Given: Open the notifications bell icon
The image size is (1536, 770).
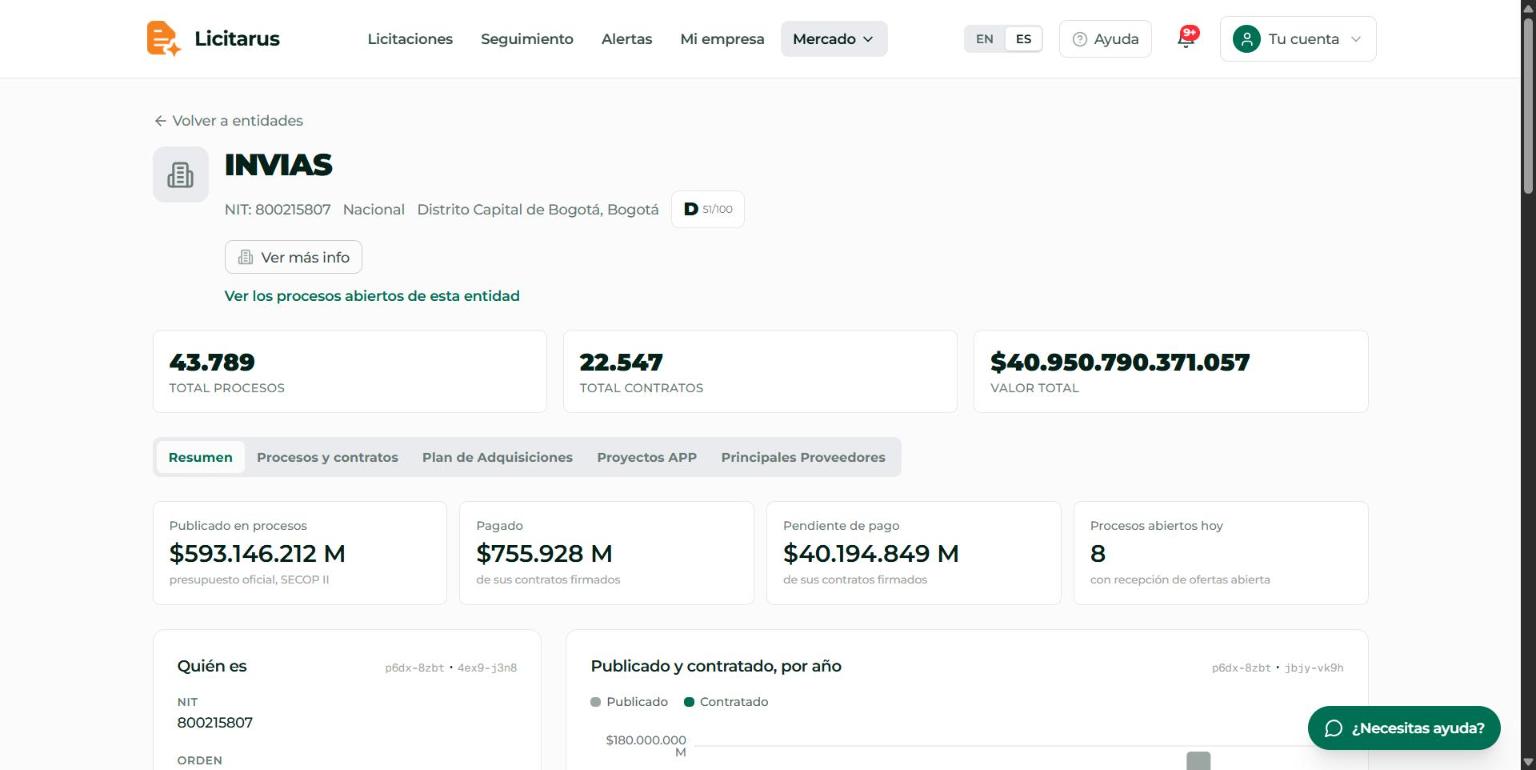Looking at the screenshot, I should (x=1186, y=39).
